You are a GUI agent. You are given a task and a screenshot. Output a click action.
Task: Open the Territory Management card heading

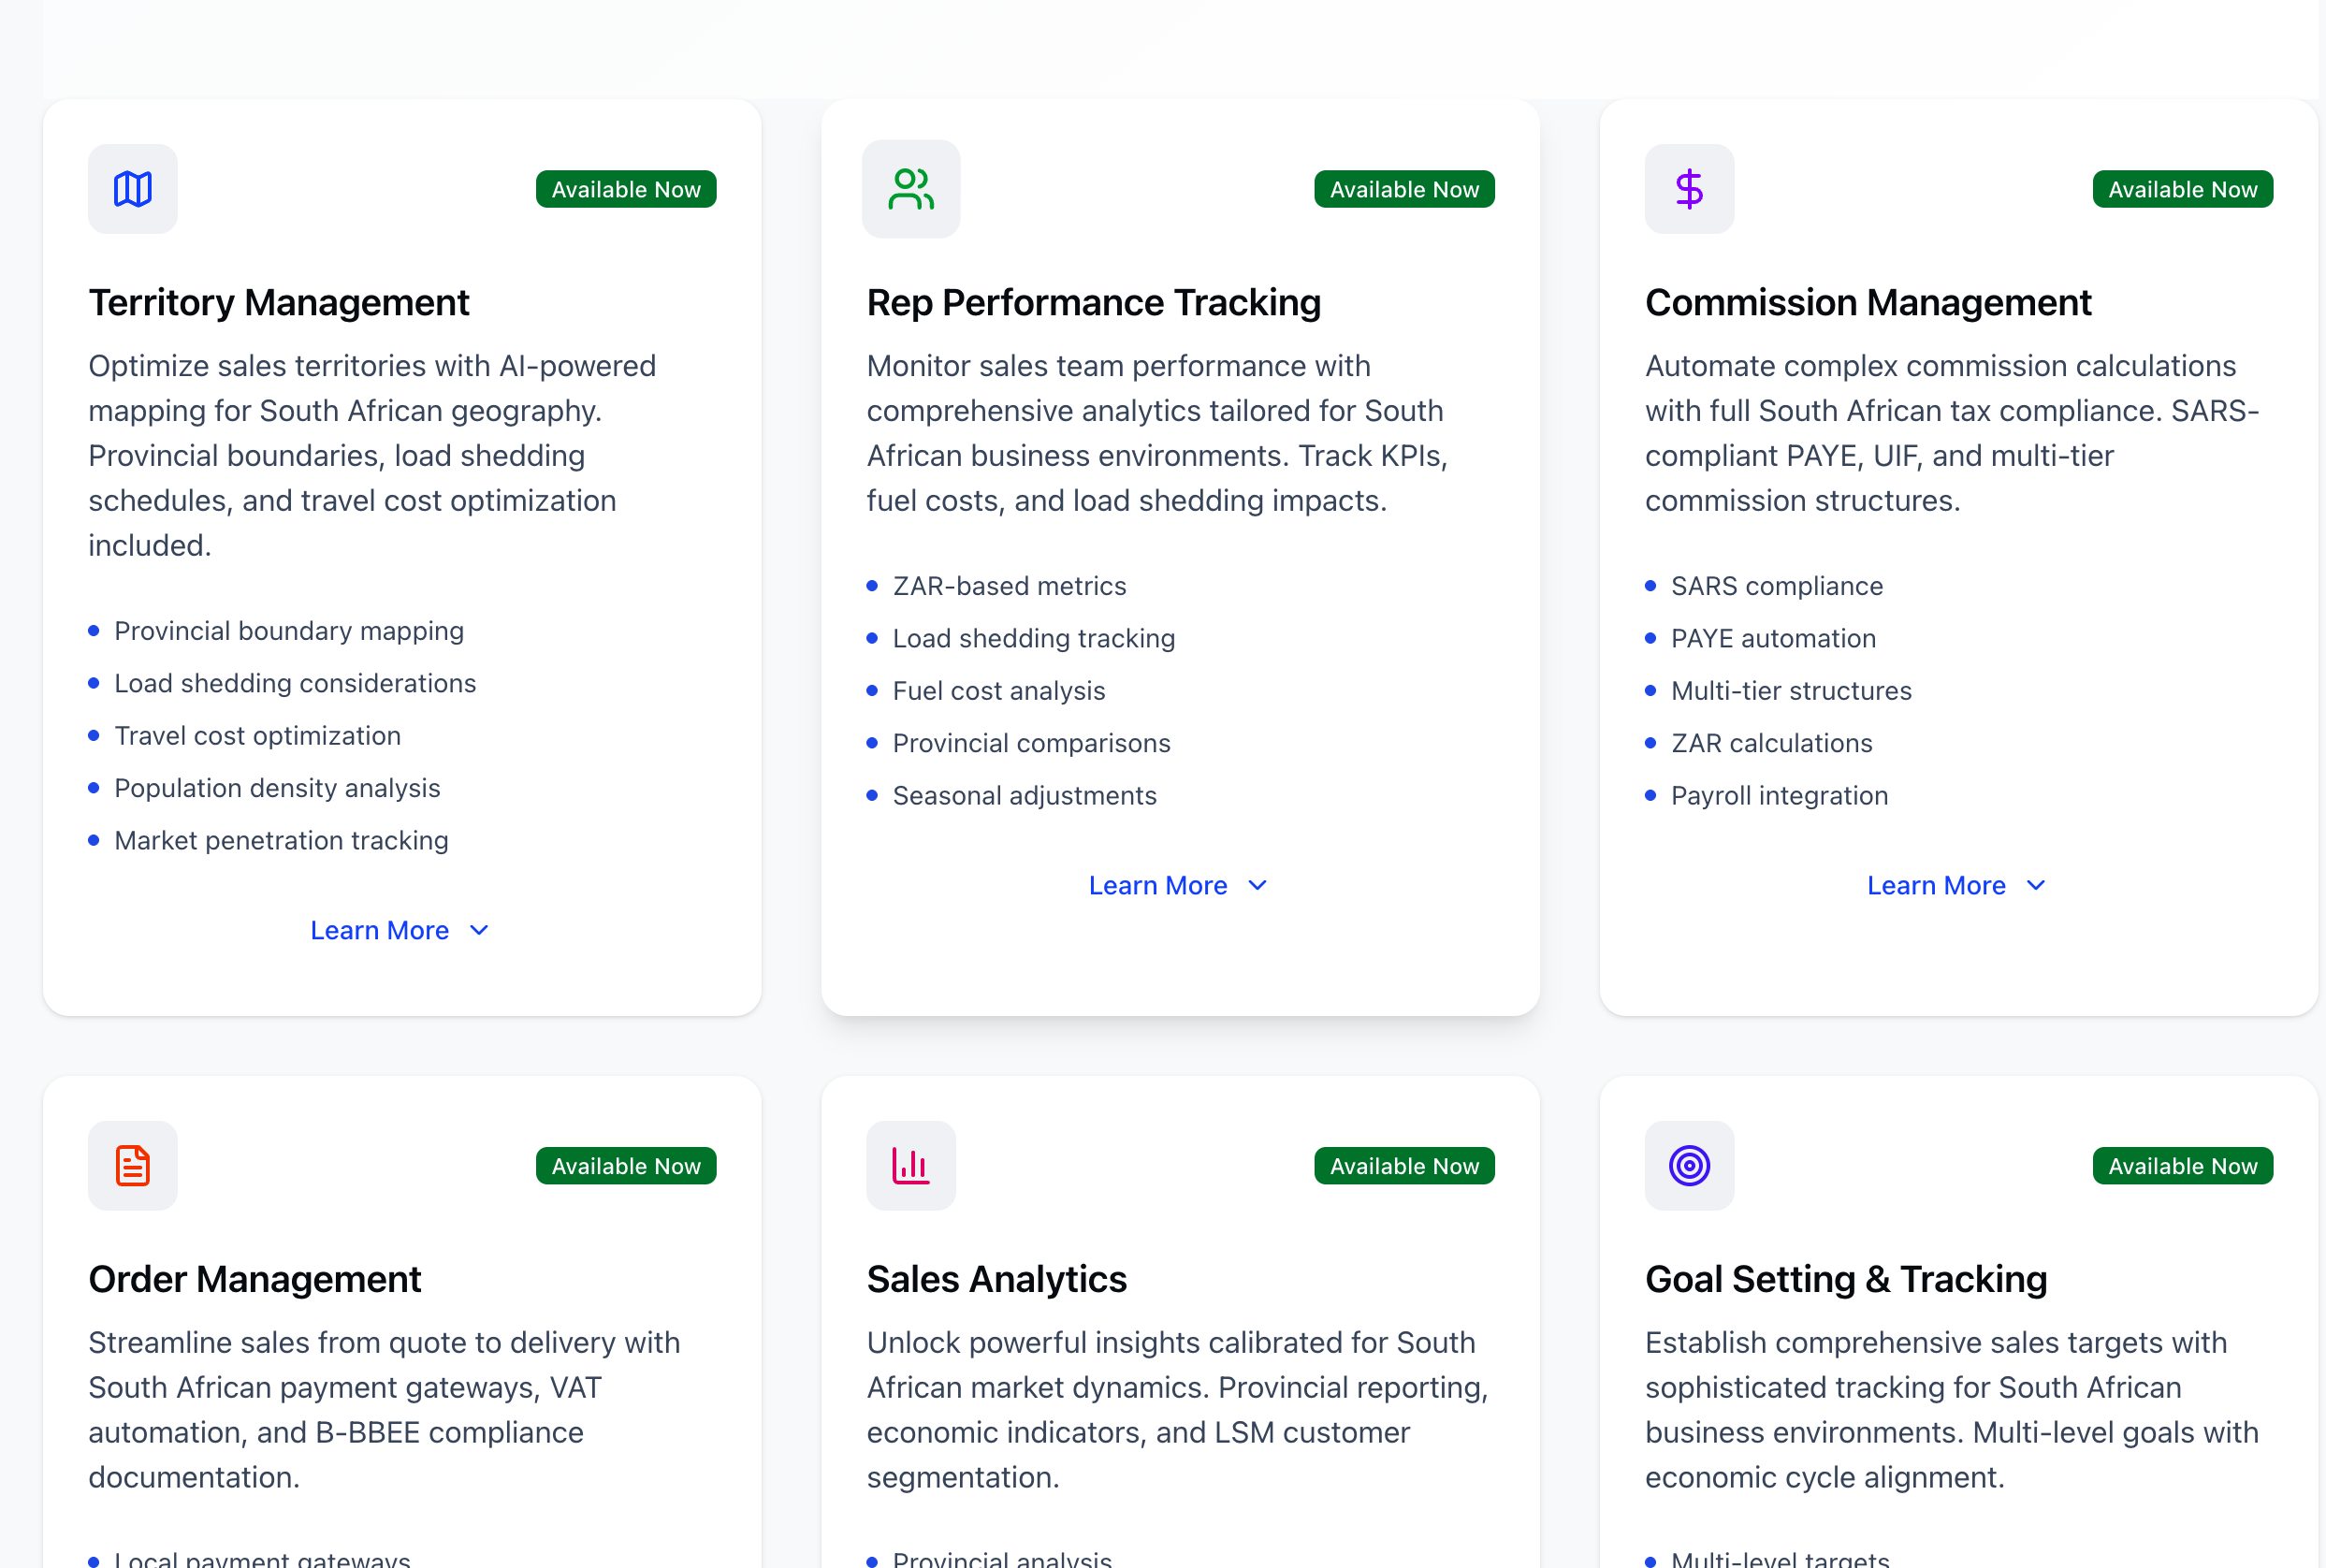279,302
